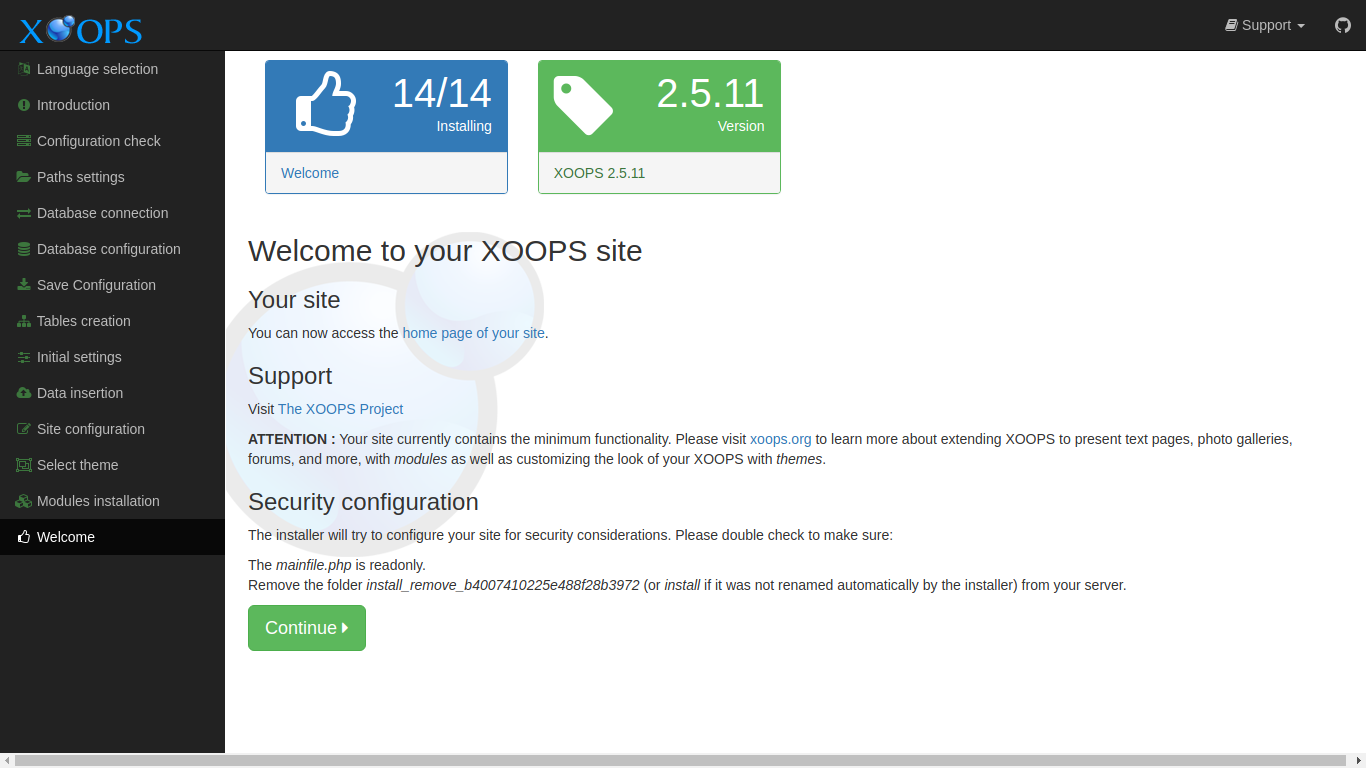
Task: Select the Modules installation puzzle icon
Action: 21,501
